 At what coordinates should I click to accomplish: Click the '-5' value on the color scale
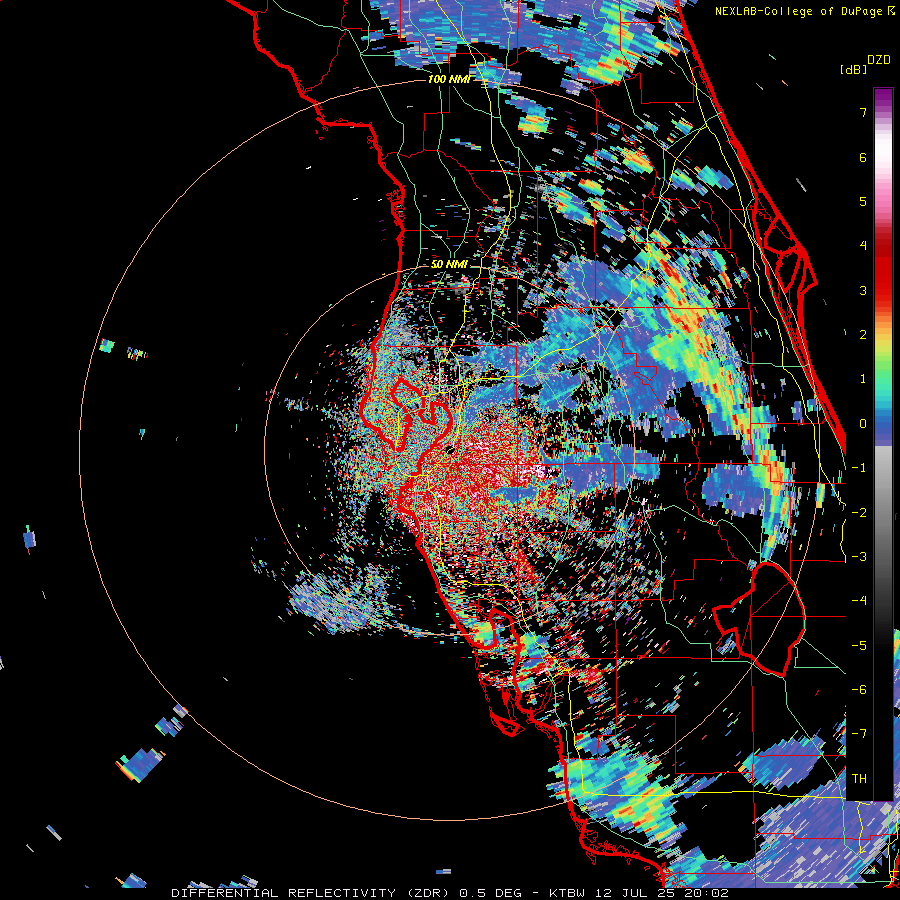point(859,646)
